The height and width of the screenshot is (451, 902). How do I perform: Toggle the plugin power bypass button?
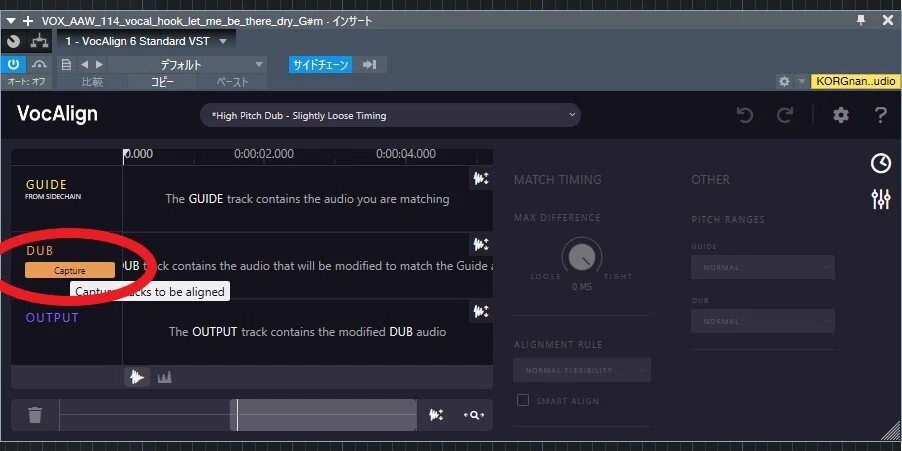pos(13,64)
